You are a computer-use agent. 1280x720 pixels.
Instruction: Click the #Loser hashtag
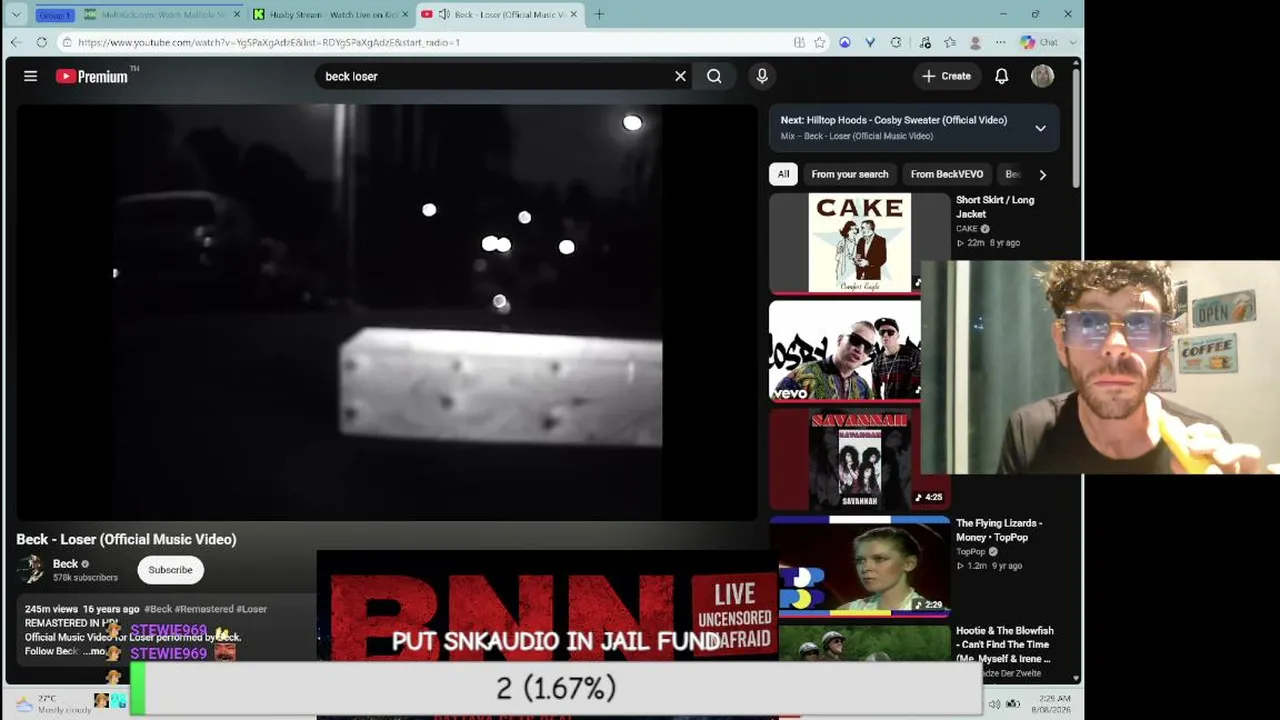pyautogui.click(x=252, y=608)
